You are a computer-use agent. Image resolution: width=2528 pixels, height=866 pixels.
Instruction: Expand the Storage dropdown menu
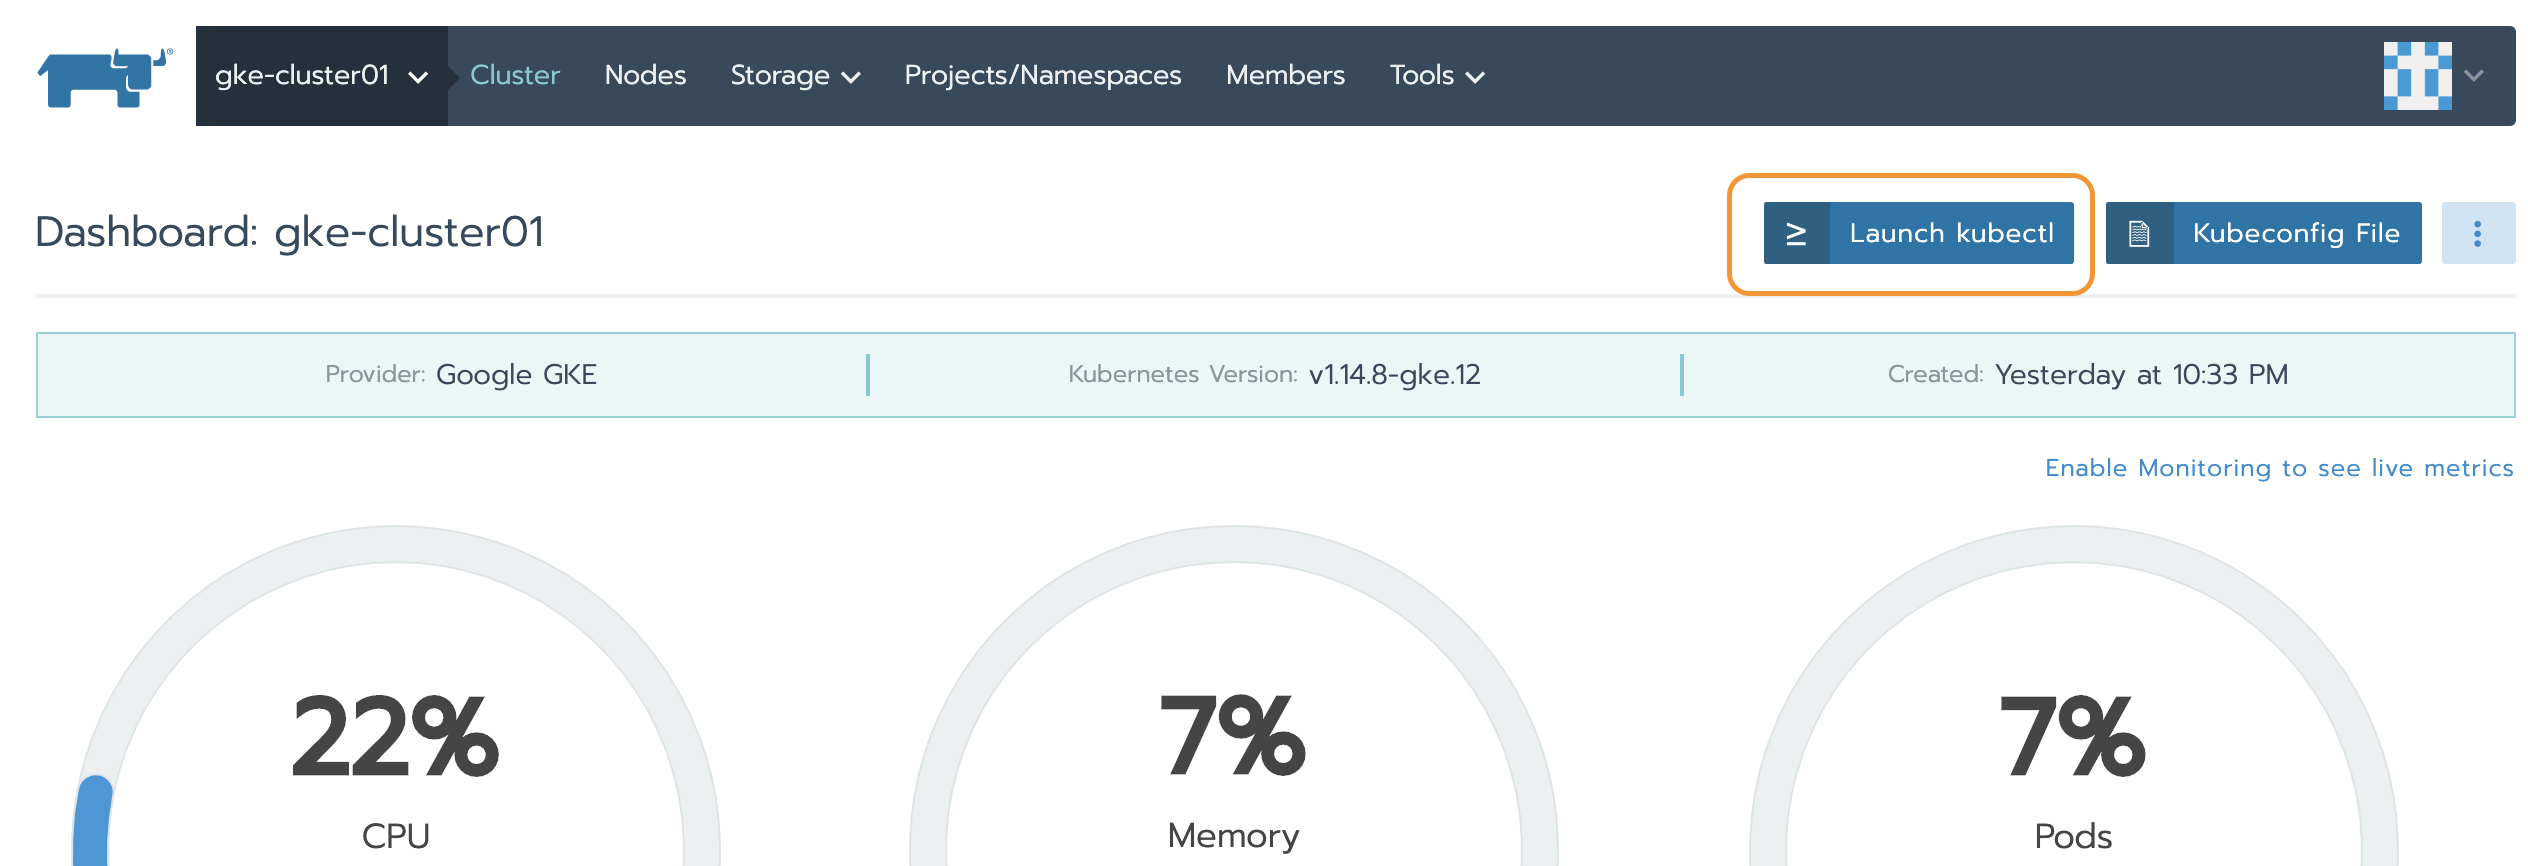pyautogui.click(x=795, y=76)
